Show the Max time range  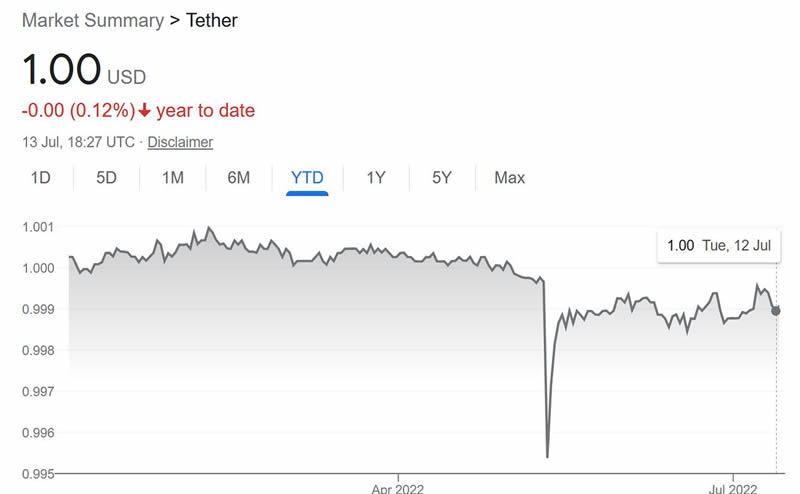pos(509,178)
